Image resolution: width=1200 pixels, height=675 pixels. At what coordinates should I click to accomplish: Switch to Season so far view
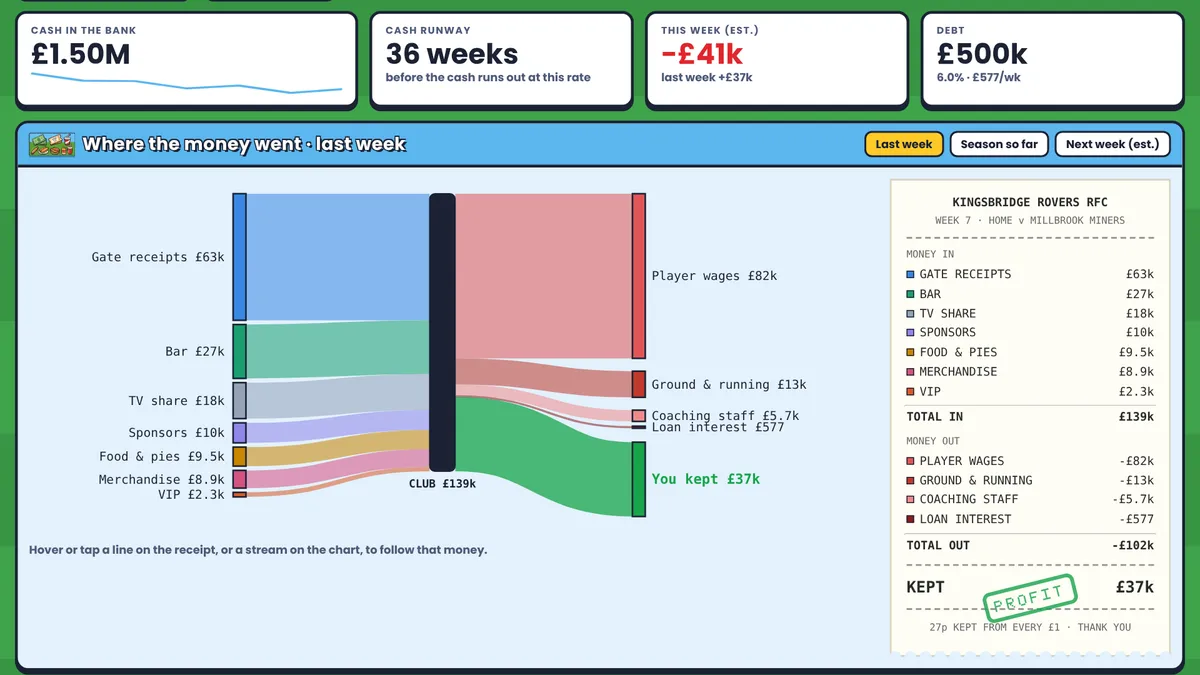pyautogui.click(x=999, y=144)
